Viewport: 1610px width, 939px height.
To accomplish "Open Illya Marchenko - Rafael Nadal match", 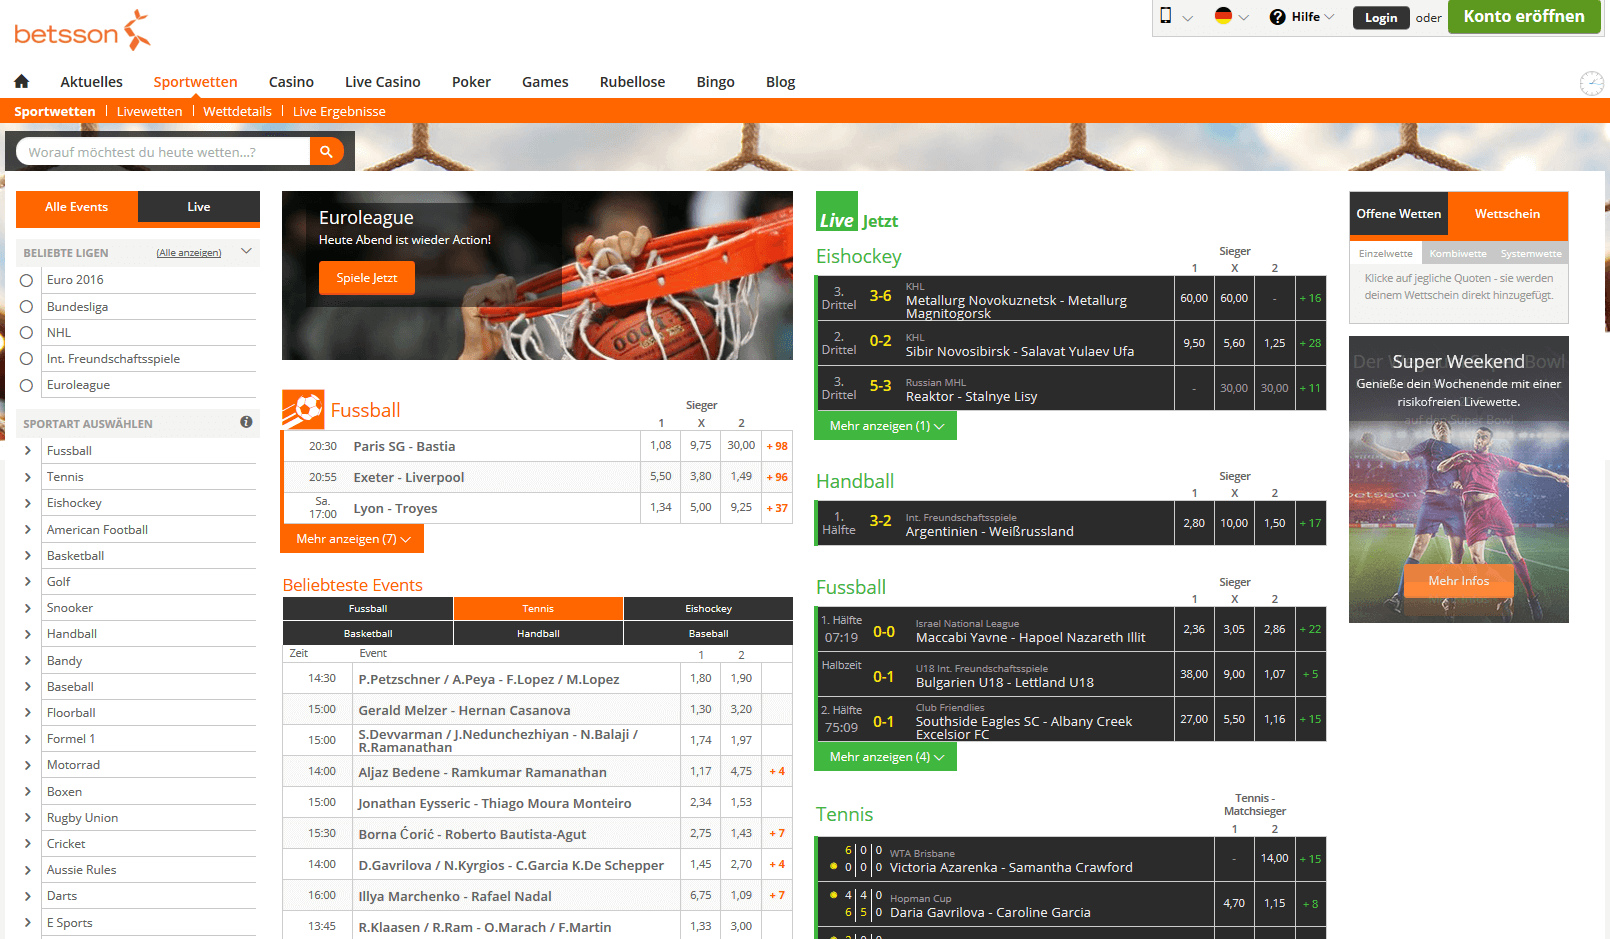I will pyautogui.click(x=455, y=897).
